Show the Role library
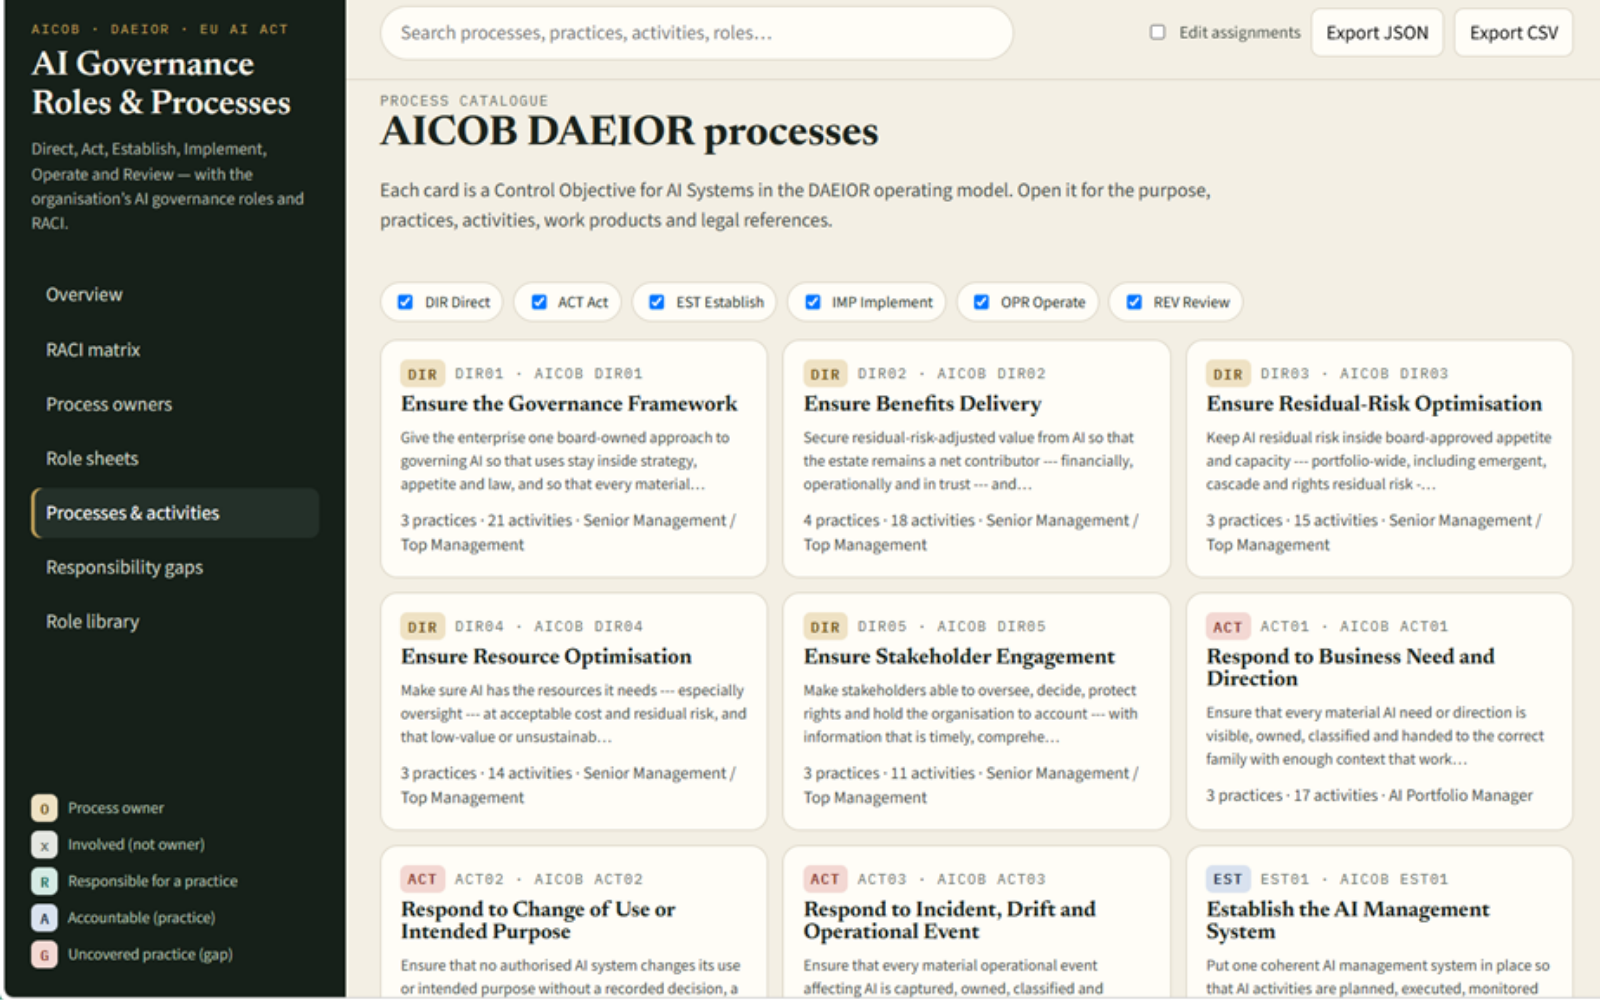This screenshot has height=1000, width=1600. tap(175, 622)
